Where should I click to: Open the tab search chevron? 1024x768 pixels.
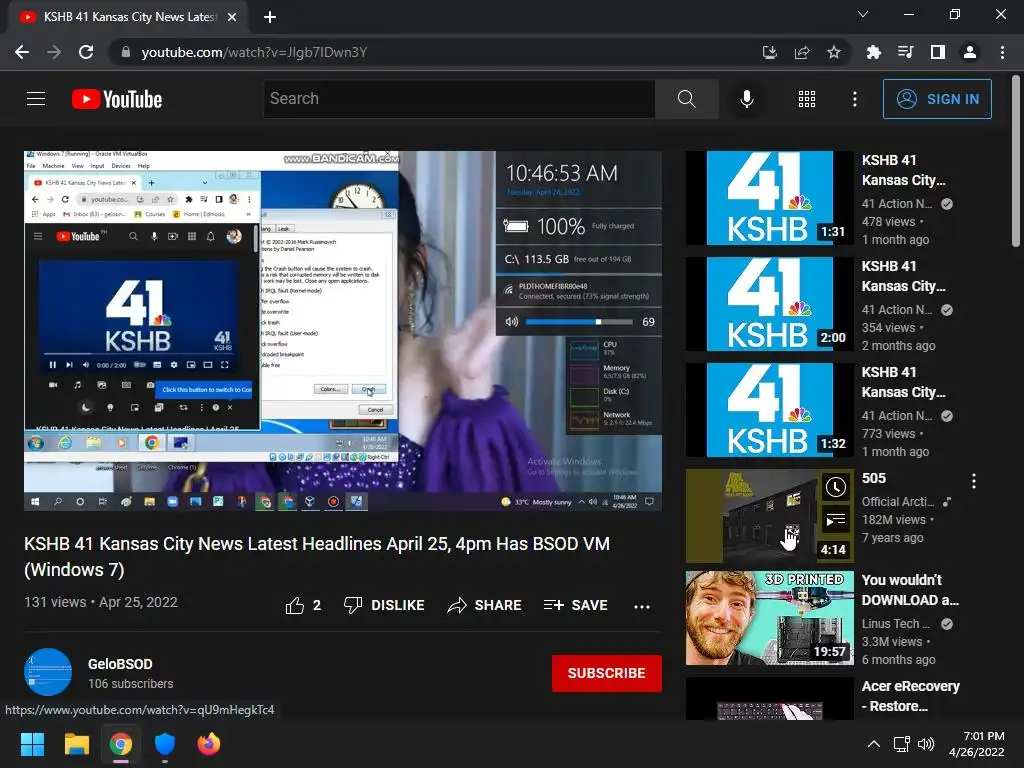(x=863, y=14)
